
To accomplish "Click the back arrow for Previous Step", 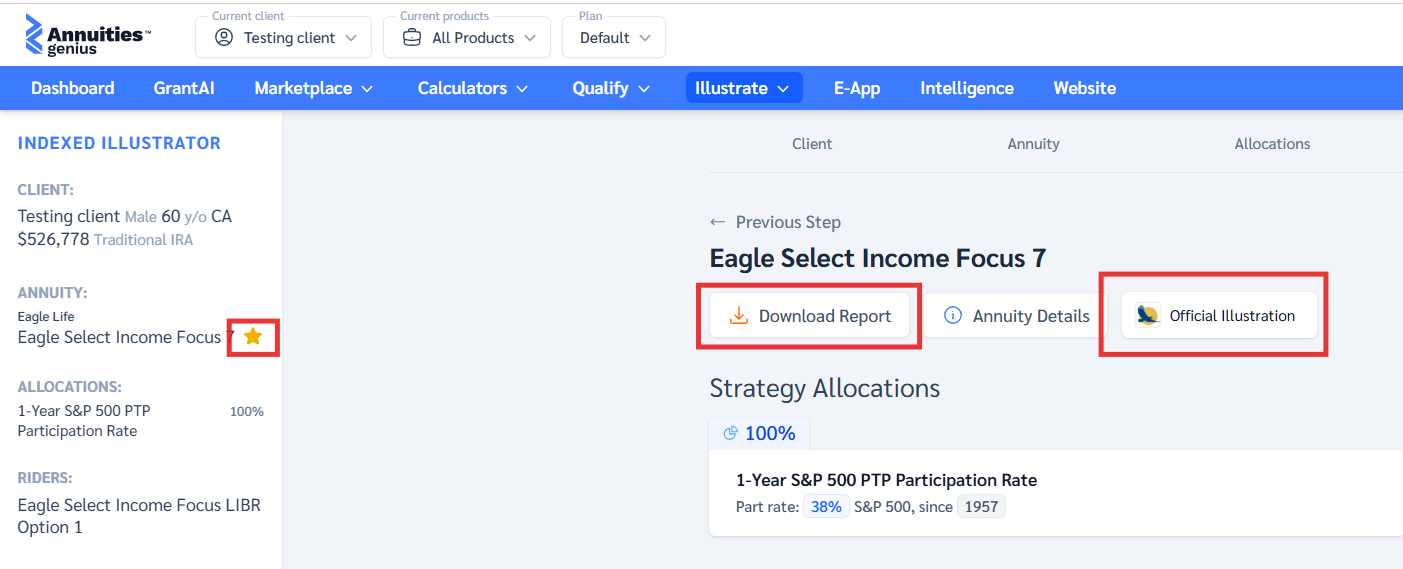I will pos(717,222).
